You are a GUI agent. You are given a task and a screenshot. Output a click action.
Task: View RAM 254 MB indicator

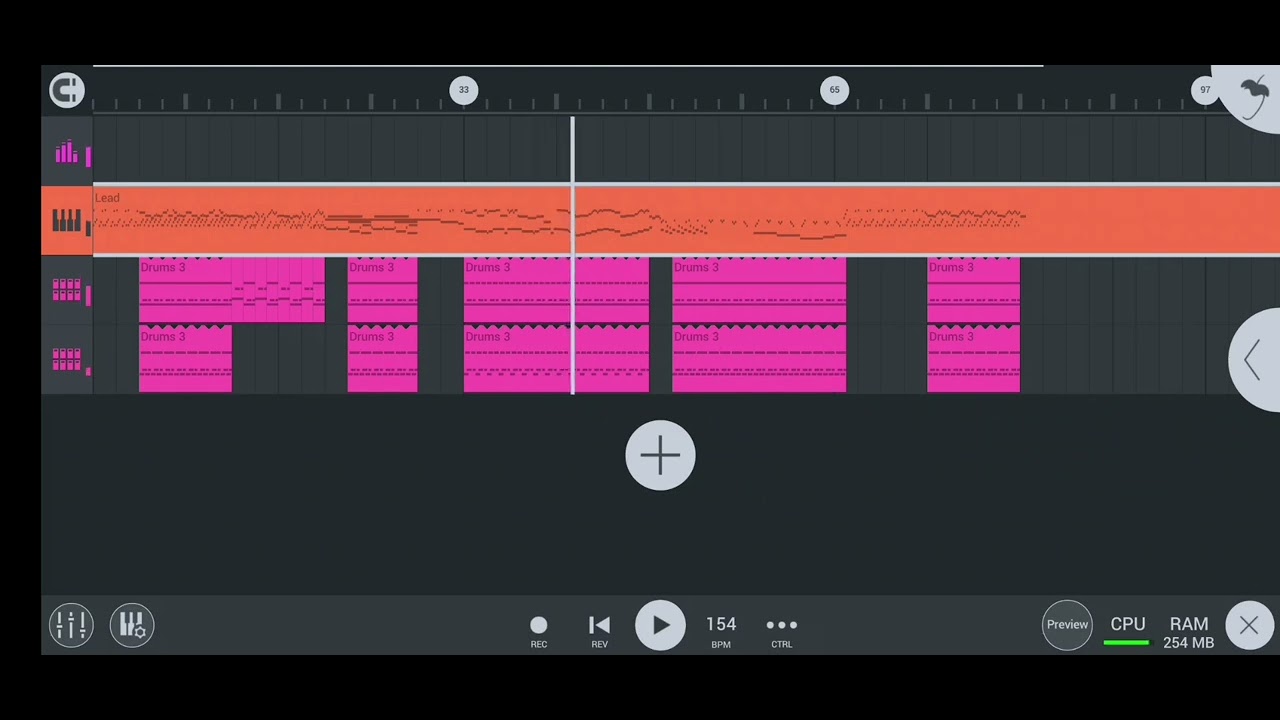1189,632
